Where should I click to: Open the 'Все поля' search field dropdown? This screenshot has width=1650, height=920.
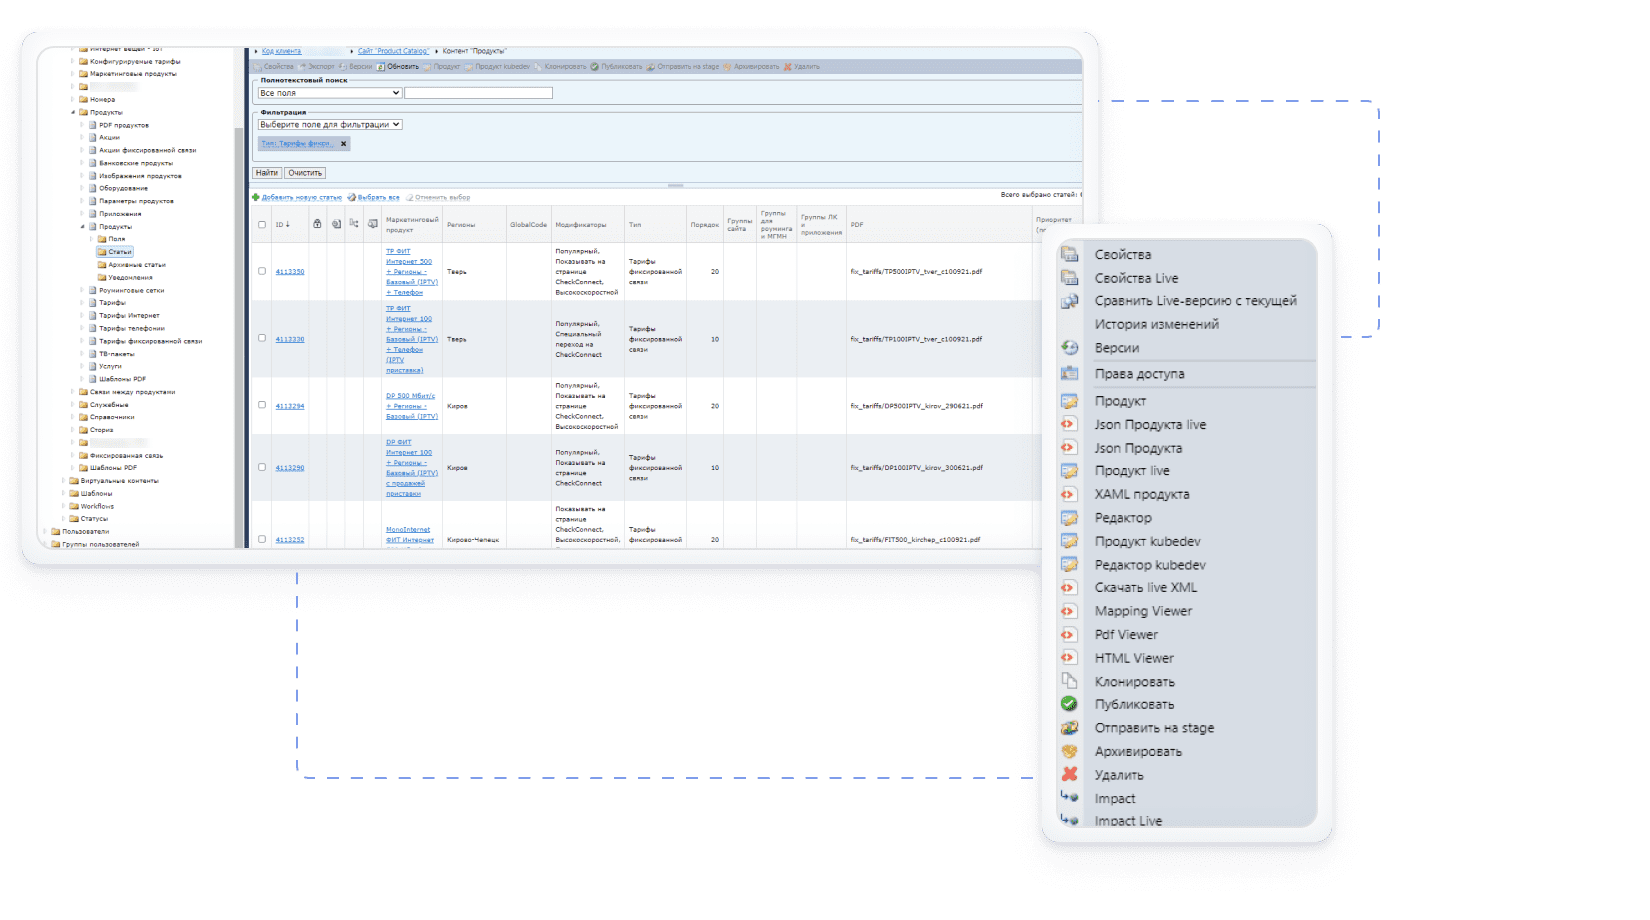330,93
